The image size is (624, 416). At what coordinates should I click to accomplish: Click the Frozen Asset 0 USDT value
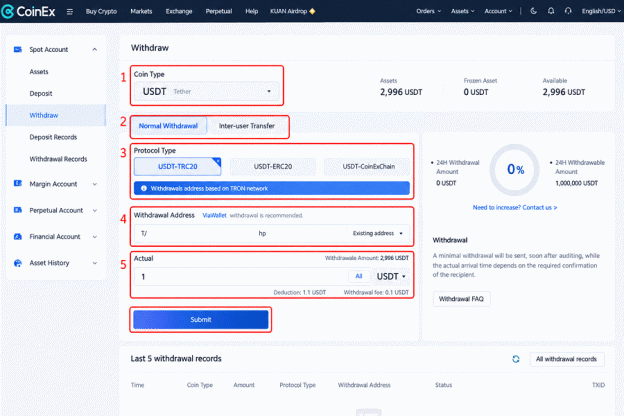click(476, 92)
